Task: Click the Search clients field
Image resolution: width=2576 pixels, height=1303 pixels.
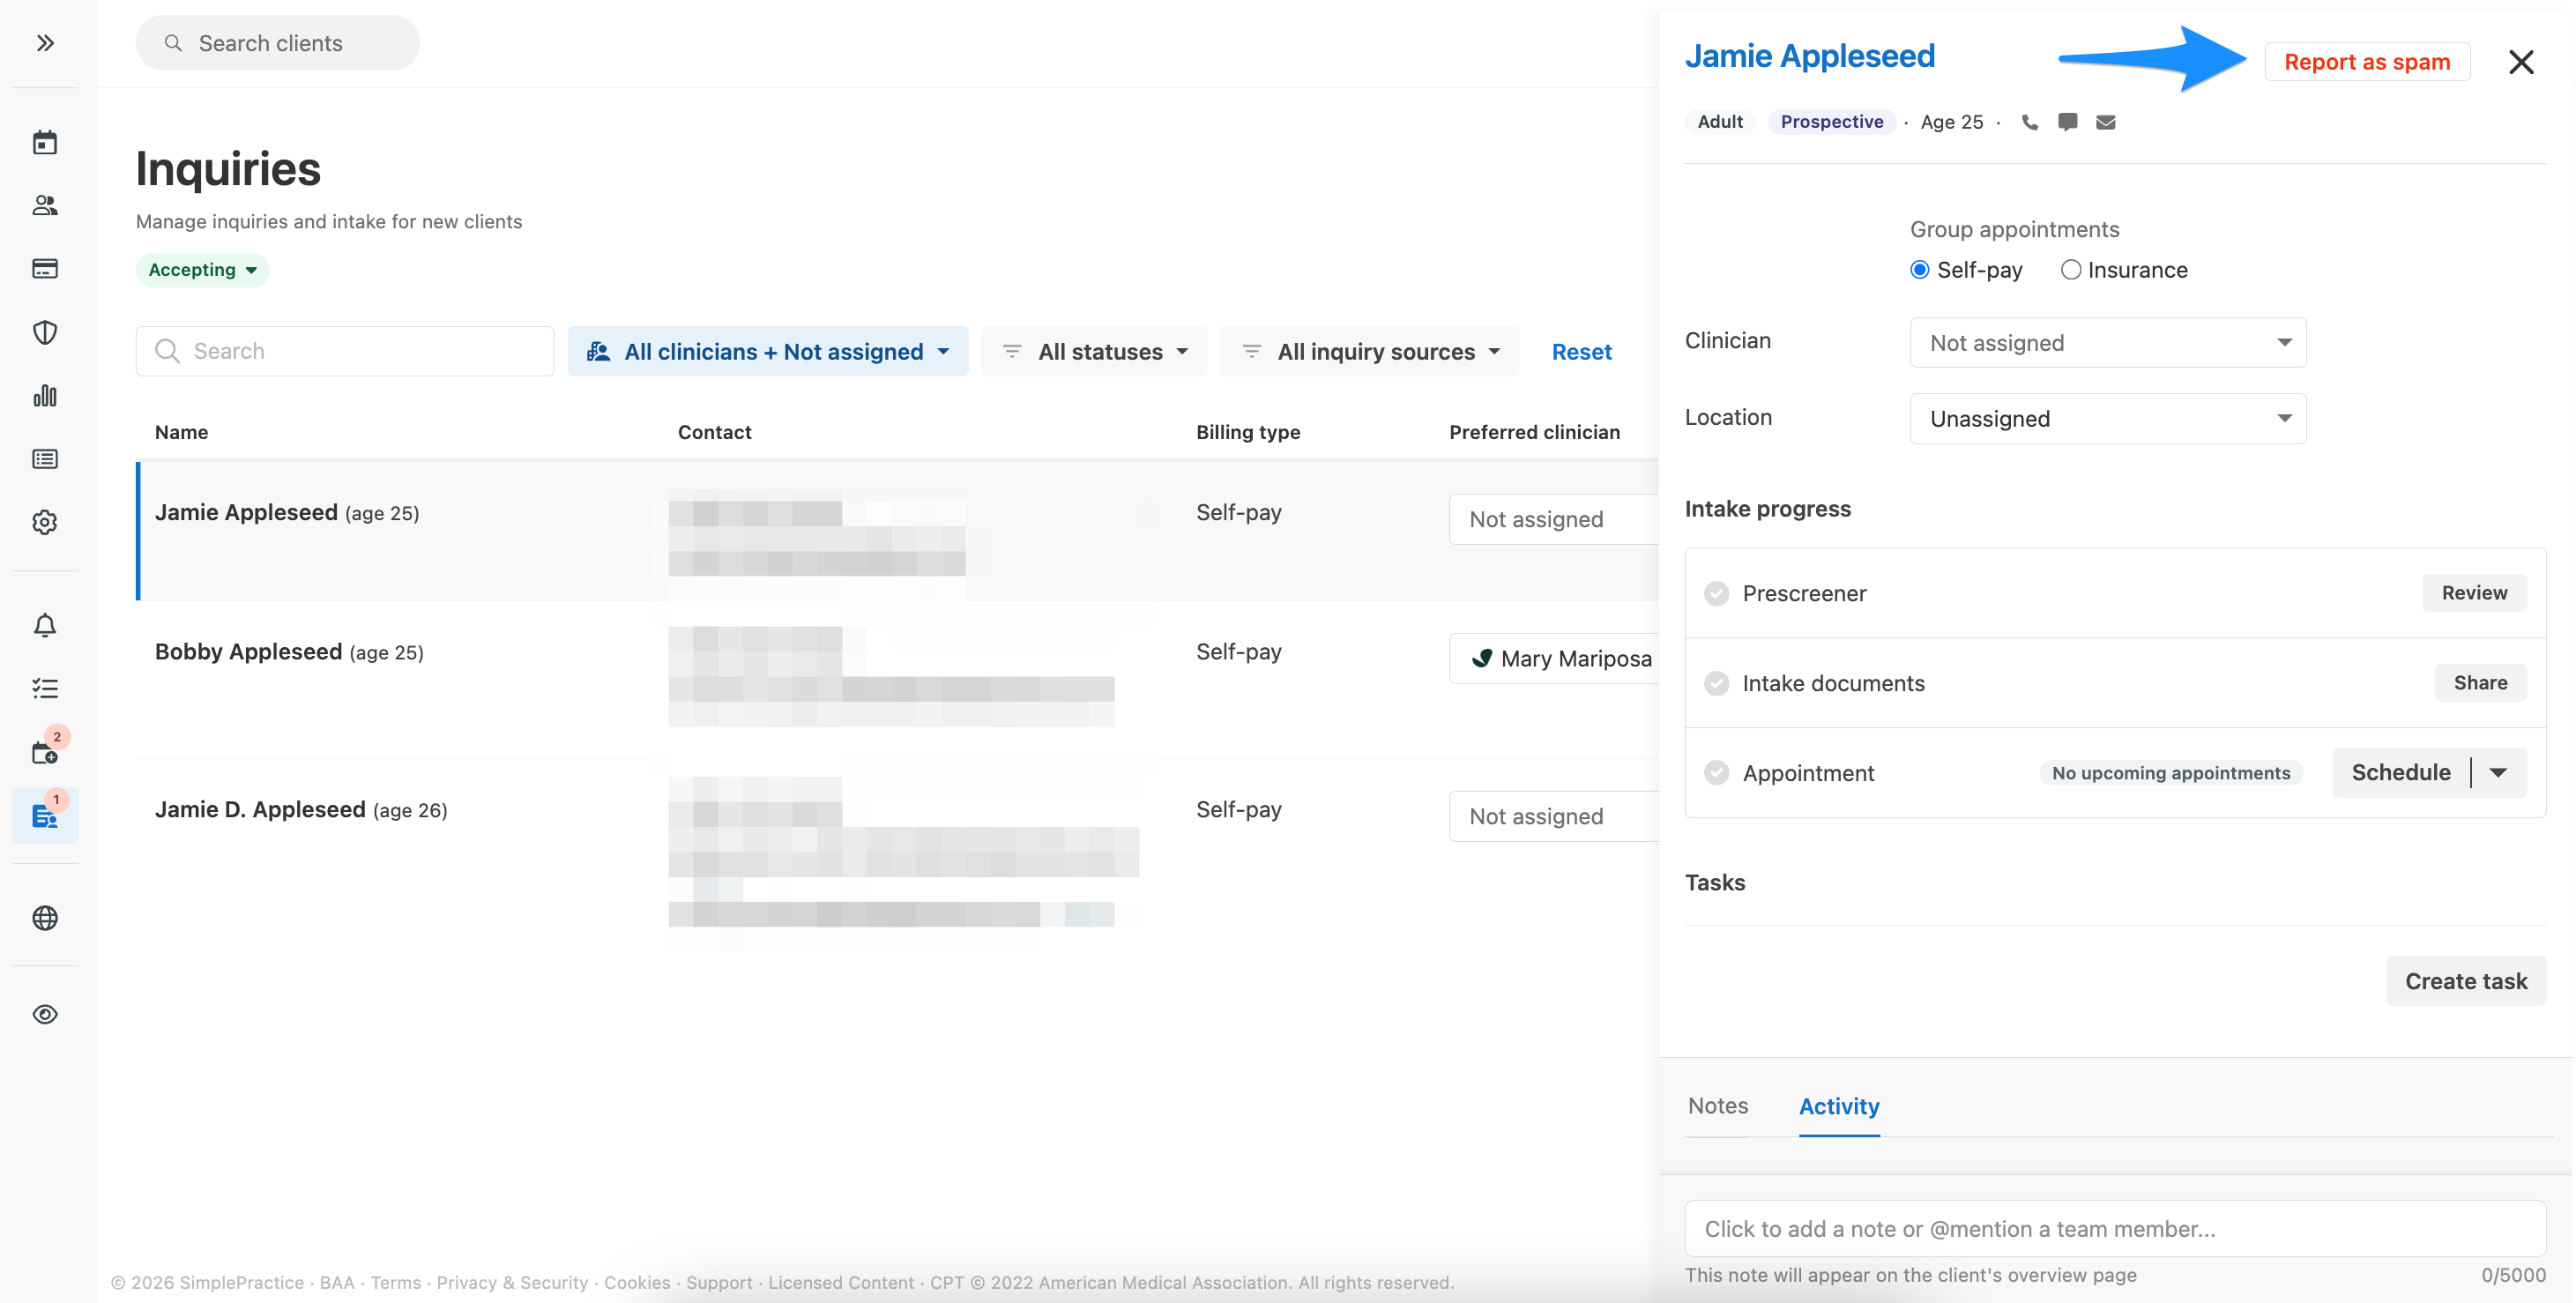Action: coord(278,43)
